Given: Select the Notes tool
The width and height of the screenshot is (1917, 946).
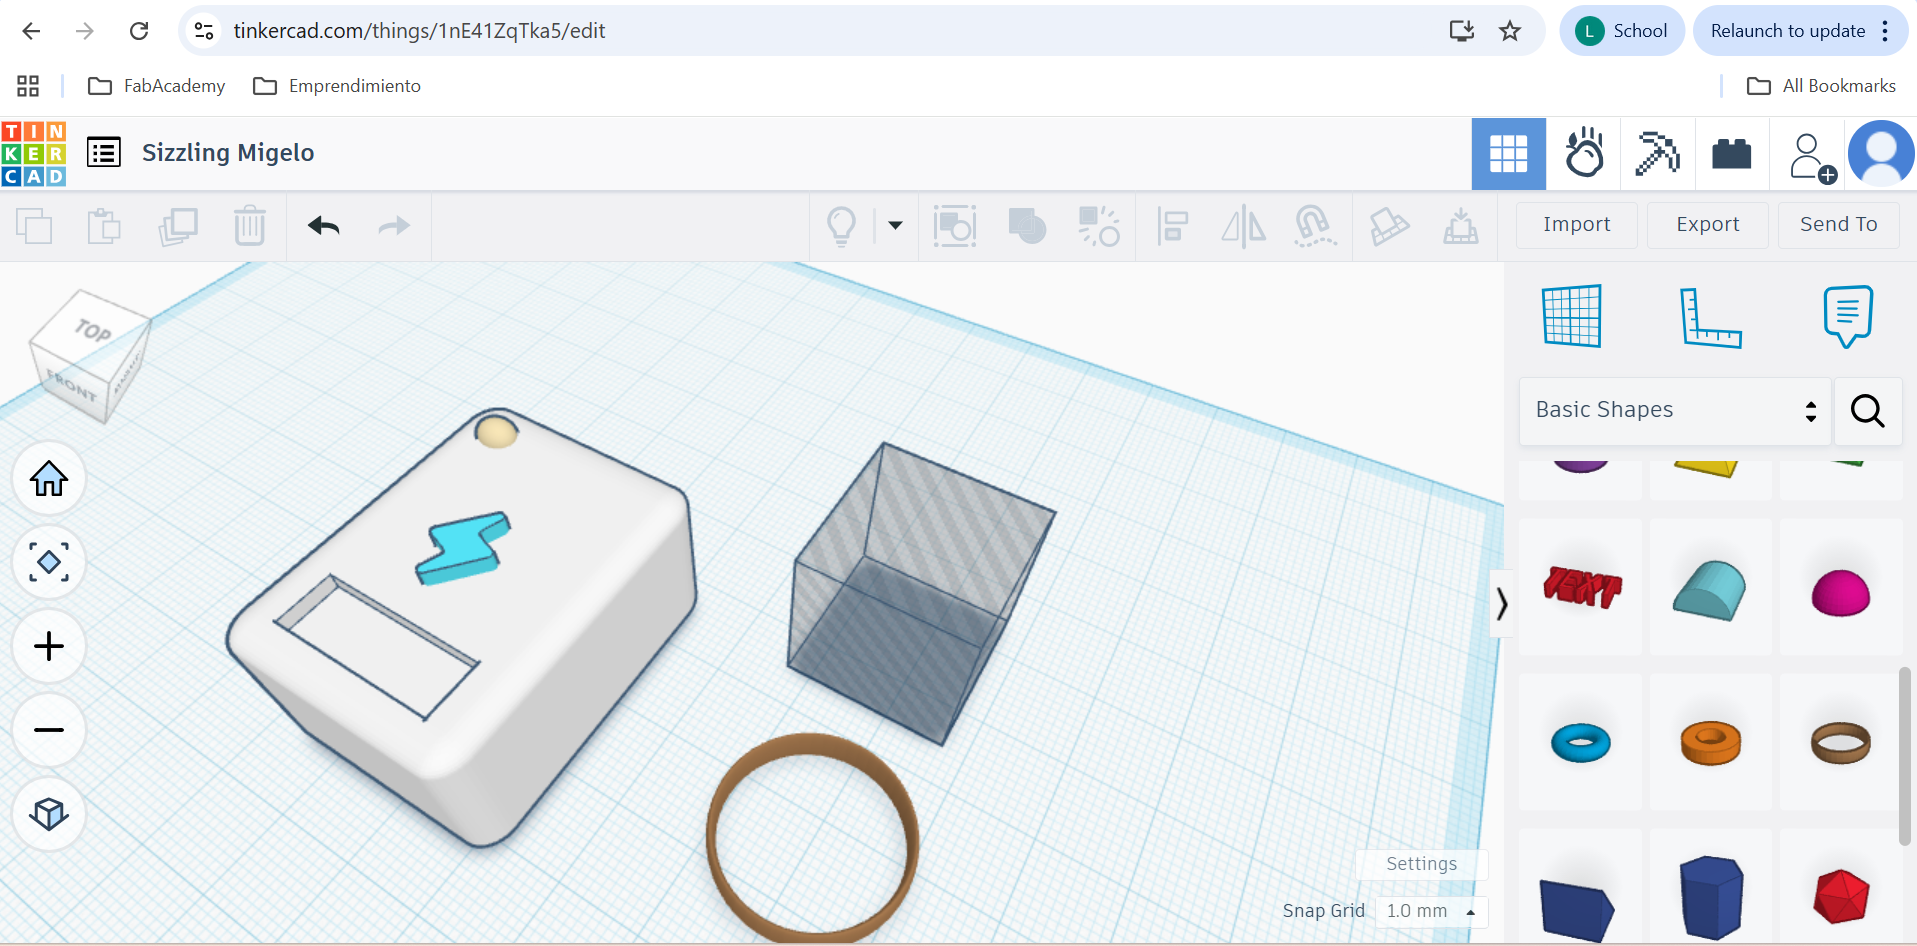Looking at the screenshot, I should click(1848, 316).
